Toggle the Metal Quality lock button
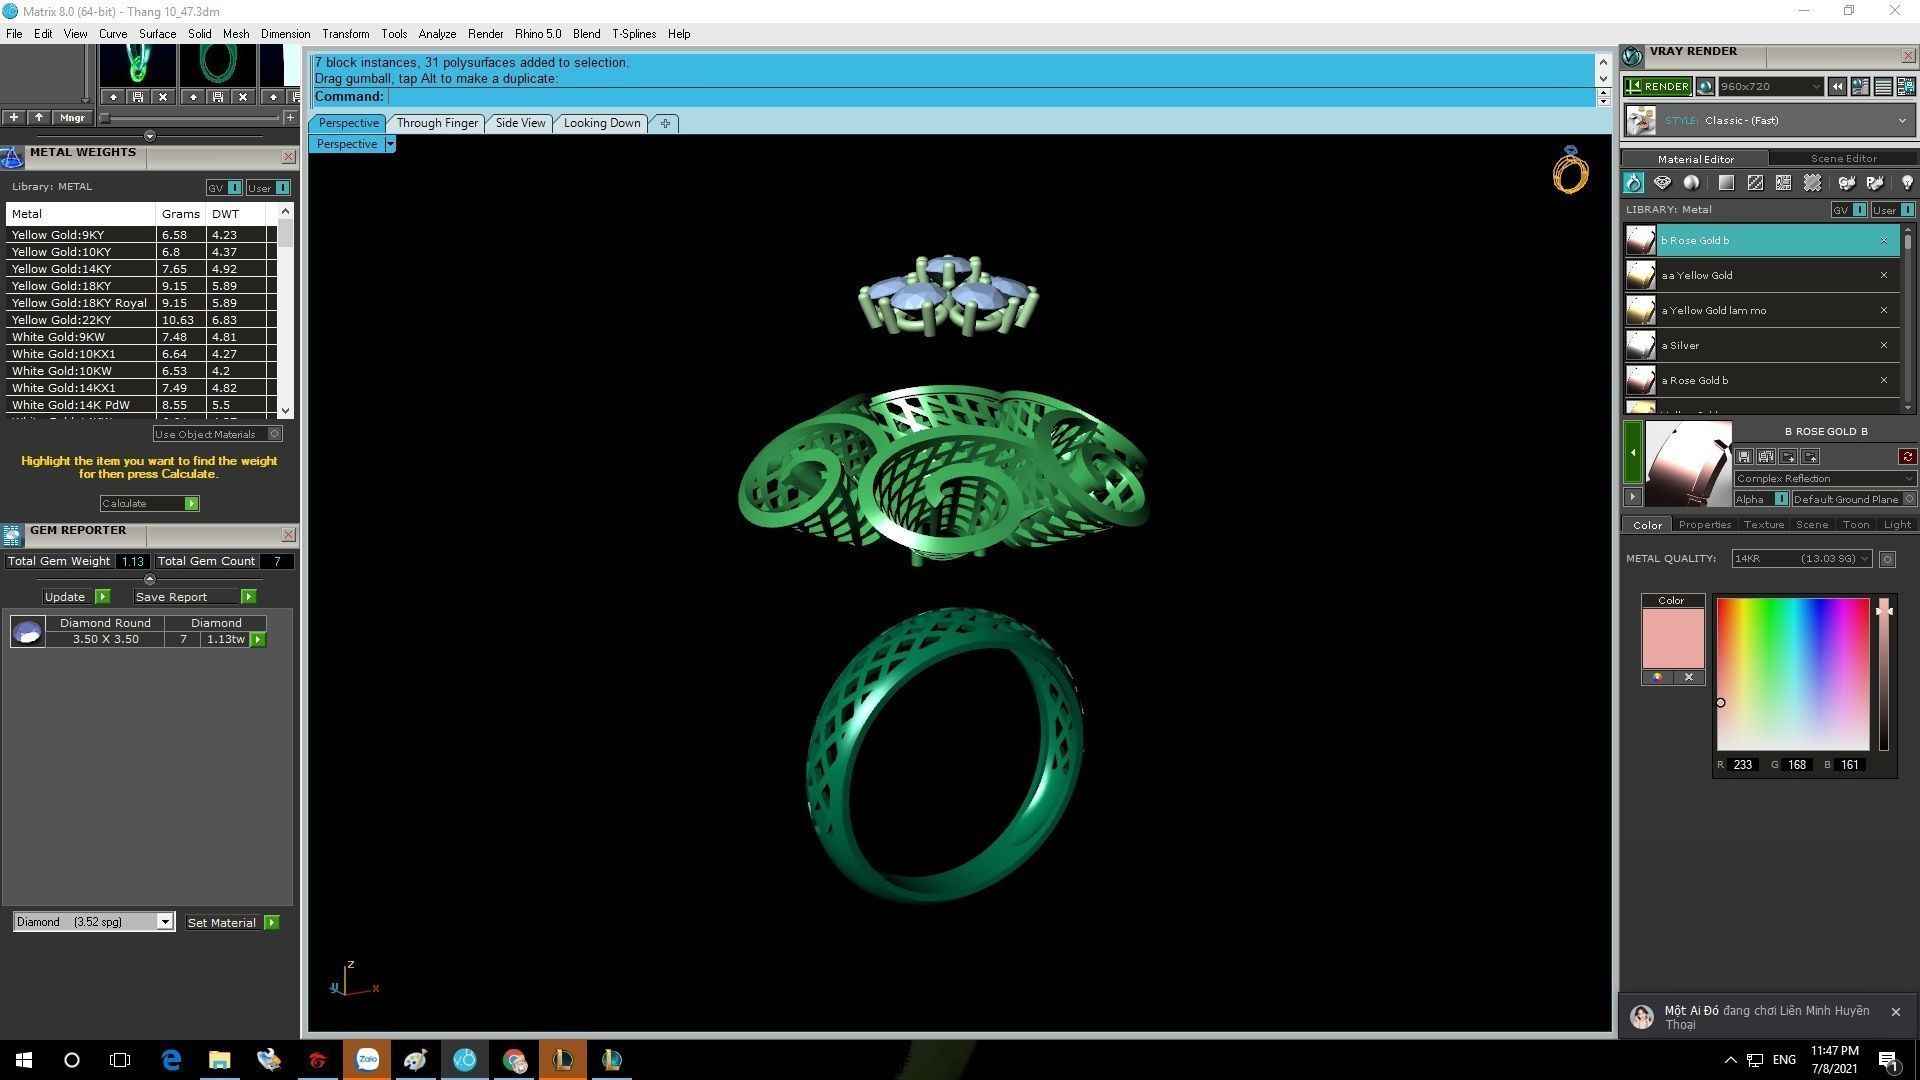This screenshot has height=1080, width=1920. [x=1887, y=559]
